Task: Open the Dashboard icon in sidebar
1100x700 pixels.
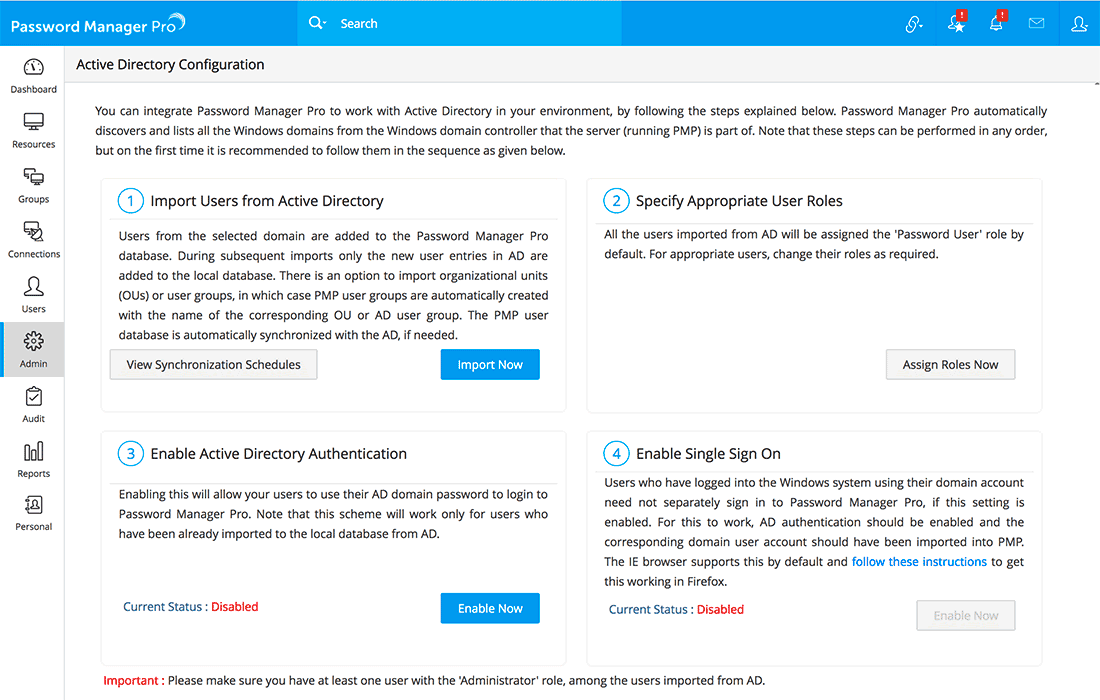Action: point(33,68)
